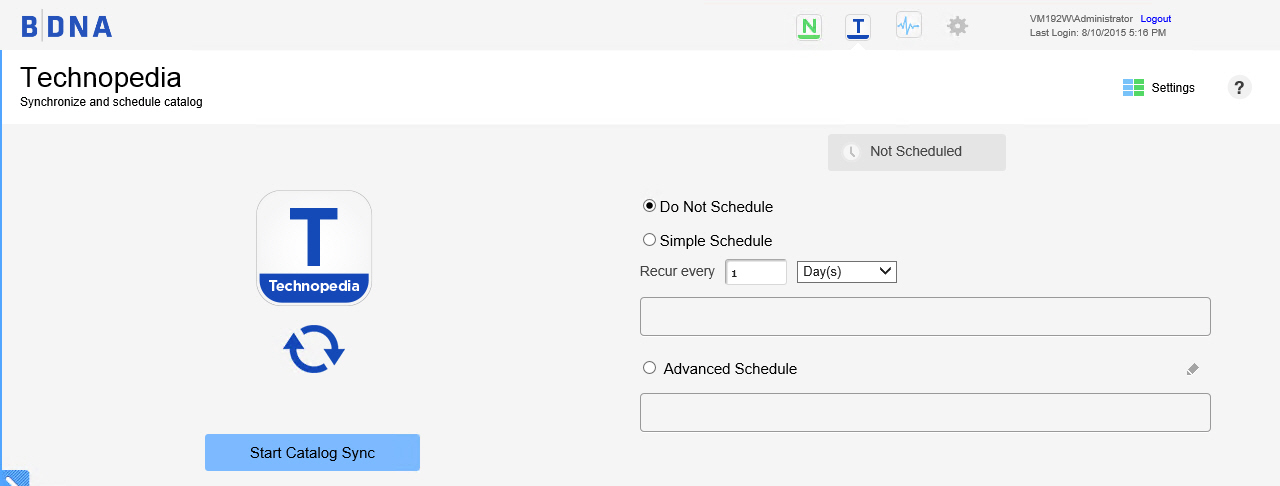The width and height of the screenshot is (1280, 486).
Task: Select the Do Not Schedule option
Action: pyautogui.click(x=650, y=206)
